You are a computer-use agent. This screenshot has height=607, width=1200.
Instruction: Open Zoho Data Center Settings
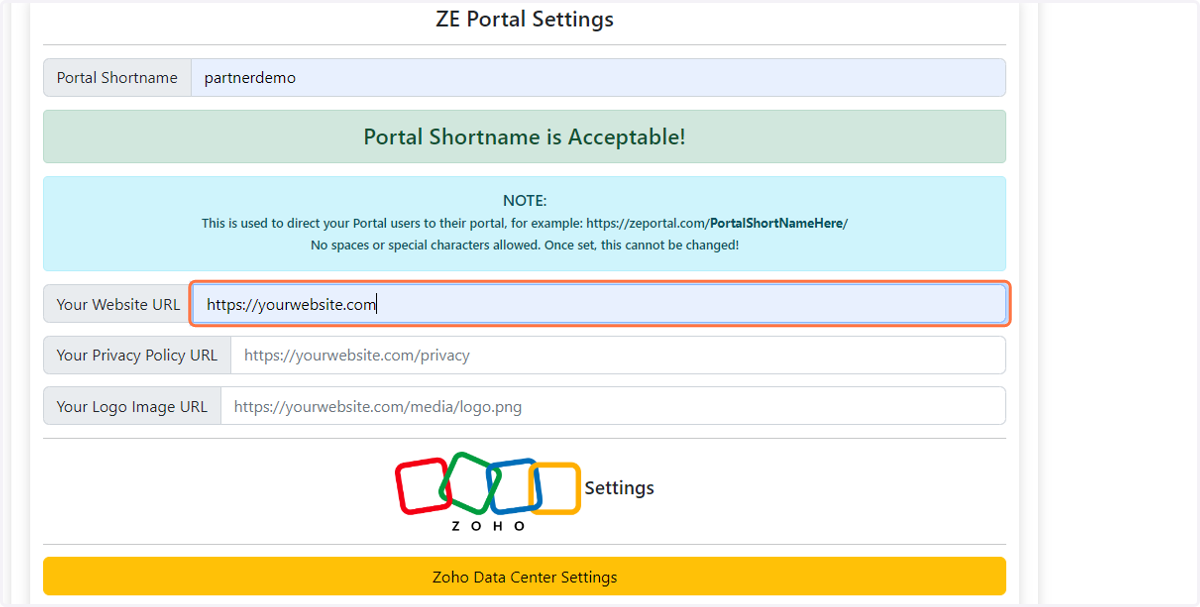click(524, 577)
